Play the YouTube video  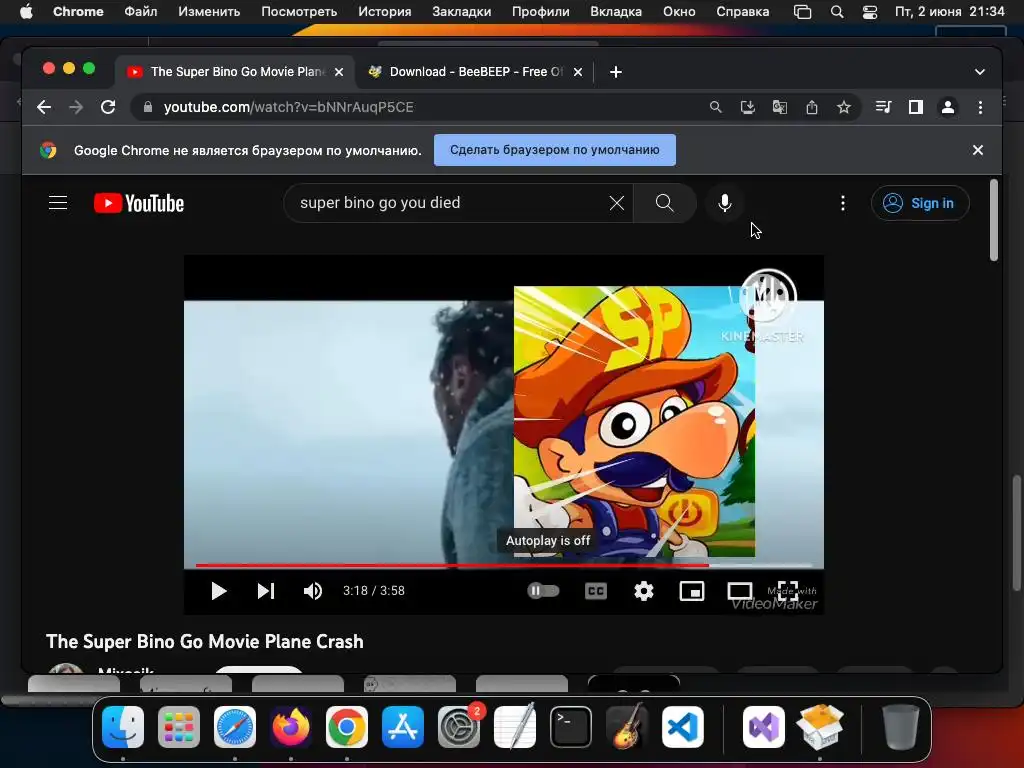click(x=219, y=591)
